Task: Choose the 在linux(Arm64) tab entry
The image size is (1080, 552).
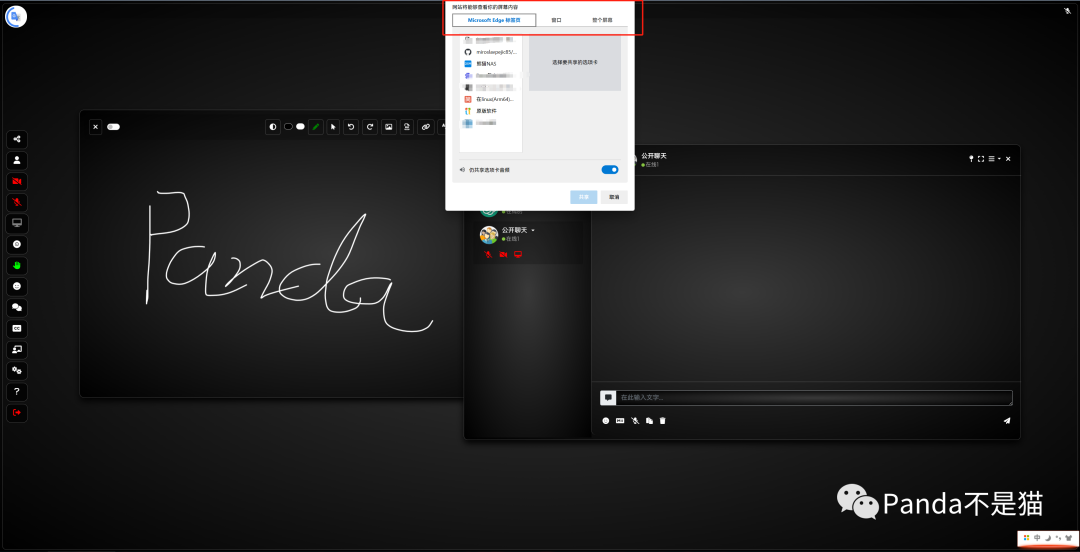Action: click(490, 99)
